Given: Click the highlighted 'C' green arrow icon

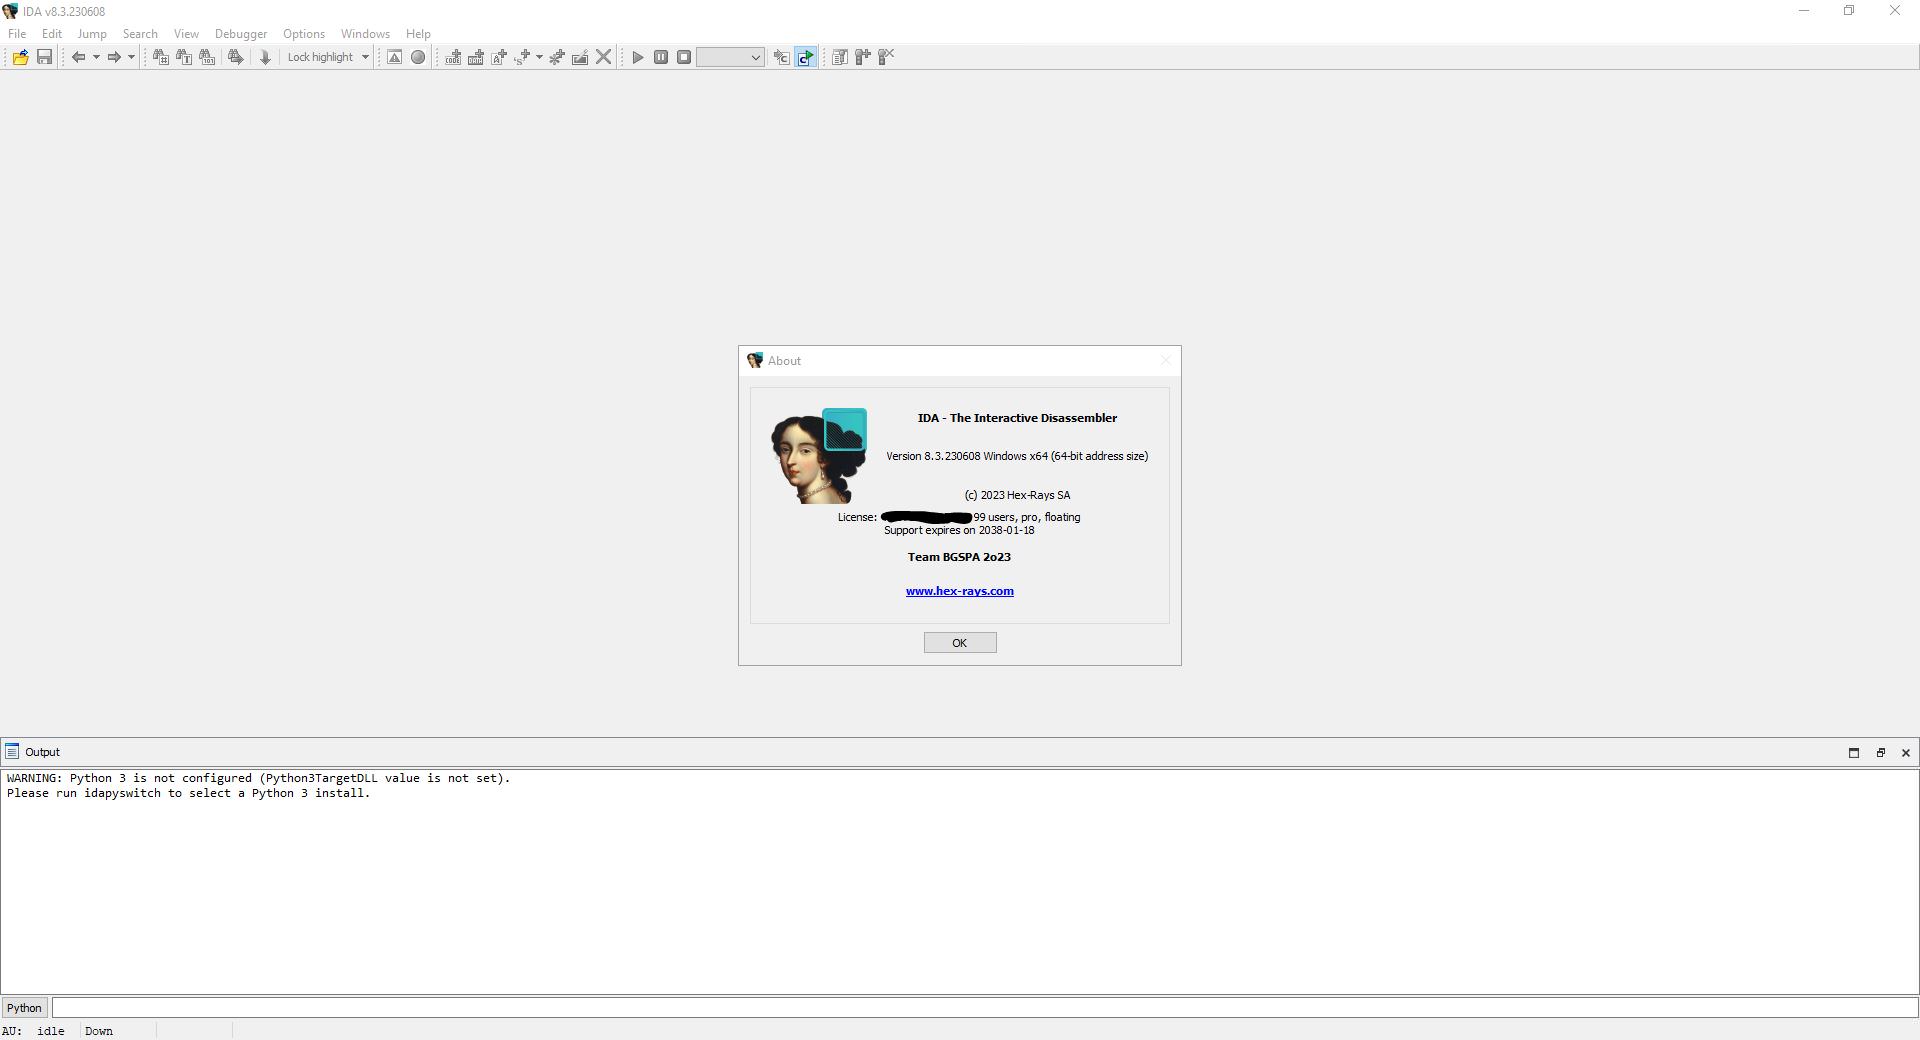Looking at the screenshot, I should (806, 57).
